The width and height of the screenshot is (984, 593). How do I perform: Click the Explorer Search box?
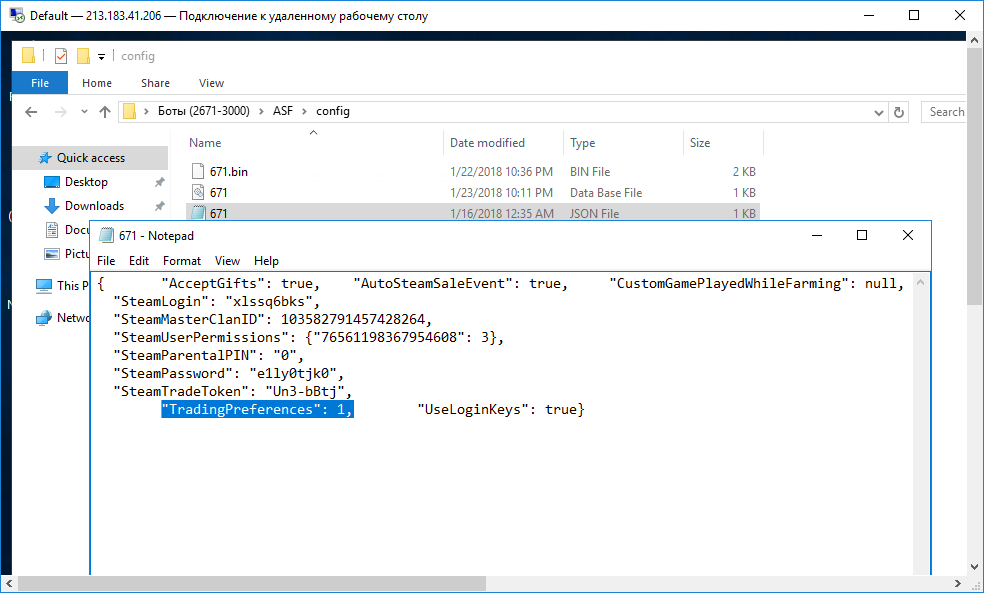click(x=944, y=112)
